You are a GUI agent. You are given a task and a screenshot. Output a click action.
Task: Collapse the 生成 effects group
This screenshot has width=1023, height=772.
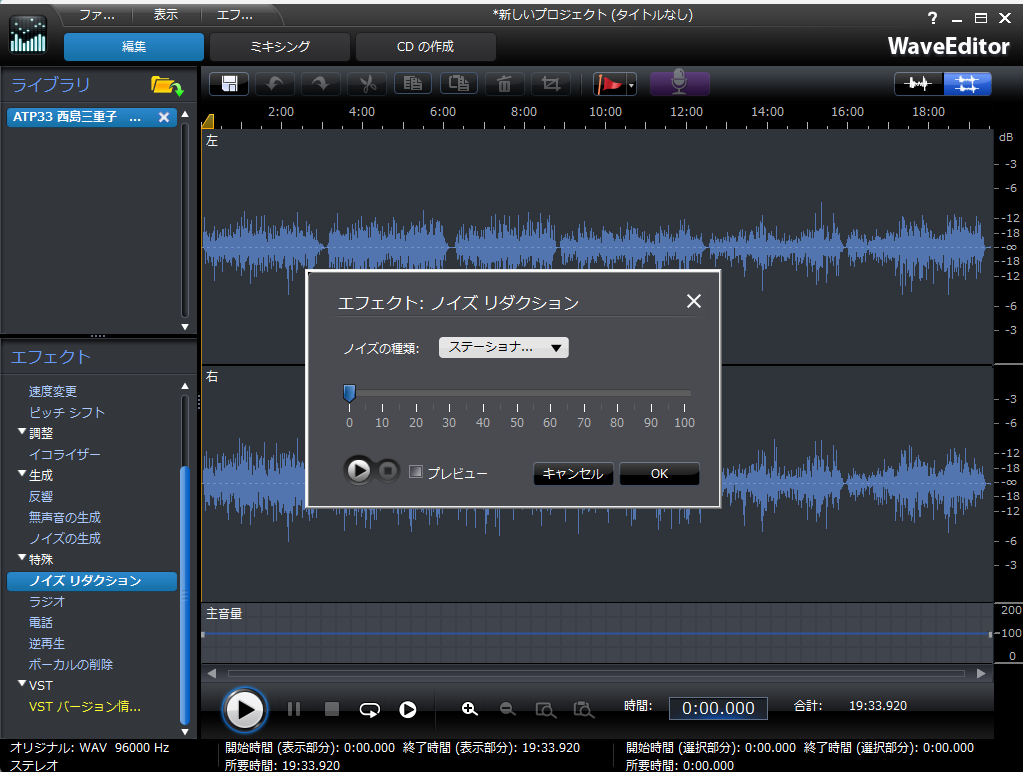click(x=22, y=475)
